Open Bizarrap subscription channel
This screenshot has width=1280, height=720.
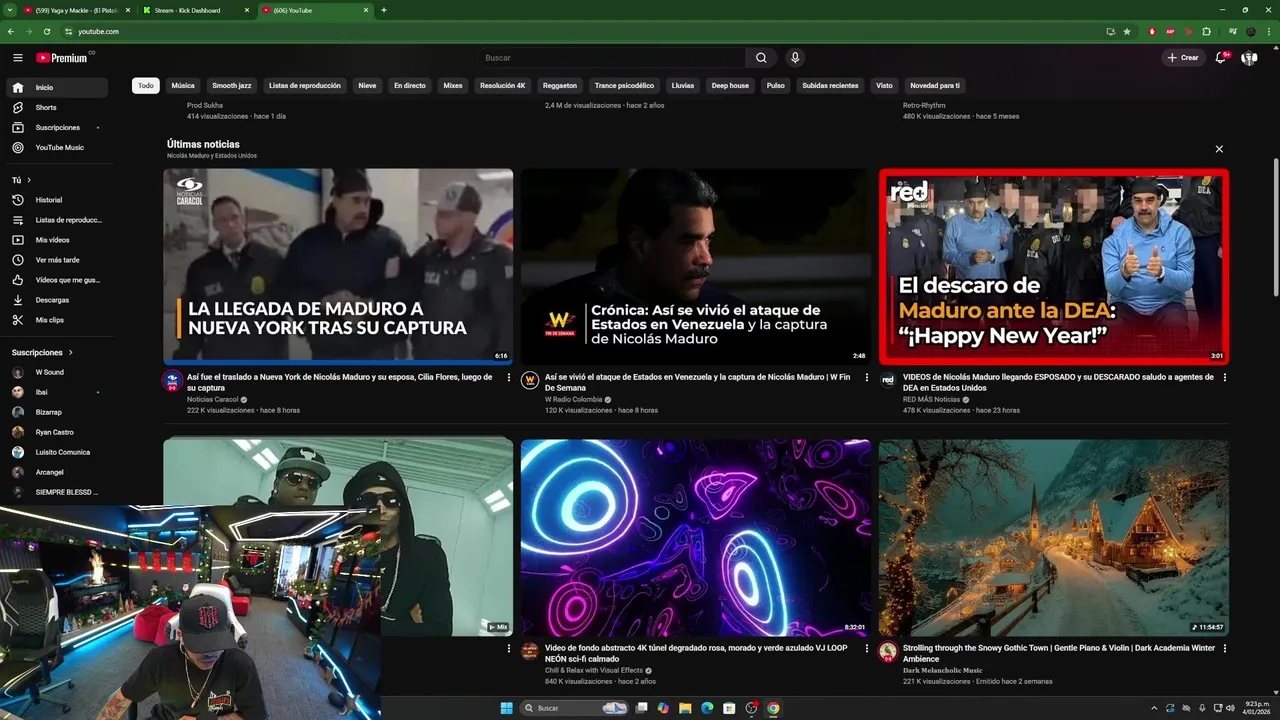coord(56,412)
